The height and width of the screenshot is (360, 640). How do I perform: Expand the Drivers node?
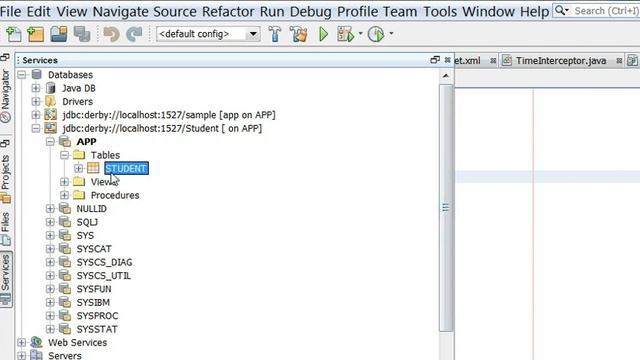click(x=36, y=102)
